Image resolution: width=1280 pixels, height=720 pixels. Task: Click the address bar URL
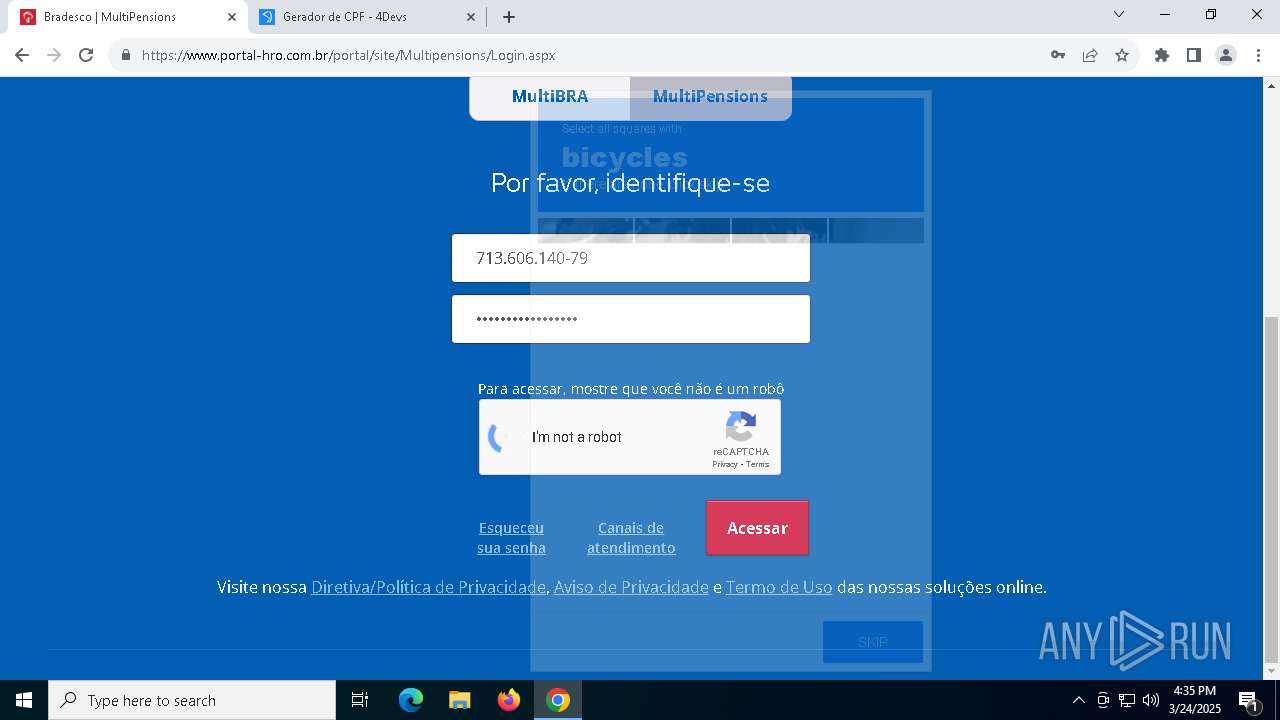coord(348,55)
